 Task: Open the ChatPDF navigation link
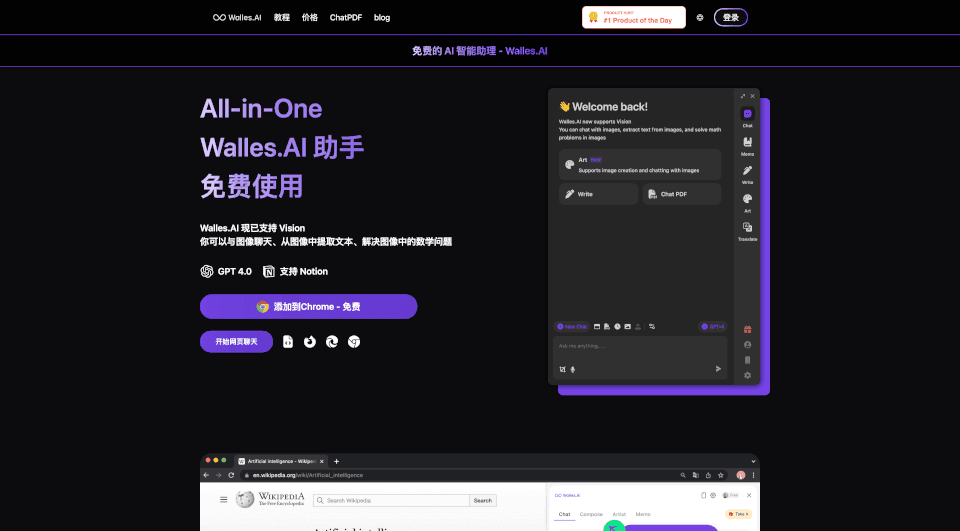pyautogui.click(x=346, y=17)
